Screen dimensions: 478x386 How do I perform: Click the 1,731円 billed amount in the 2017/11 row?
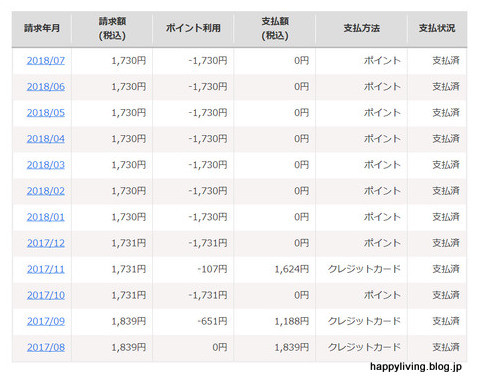pos(129,269)
